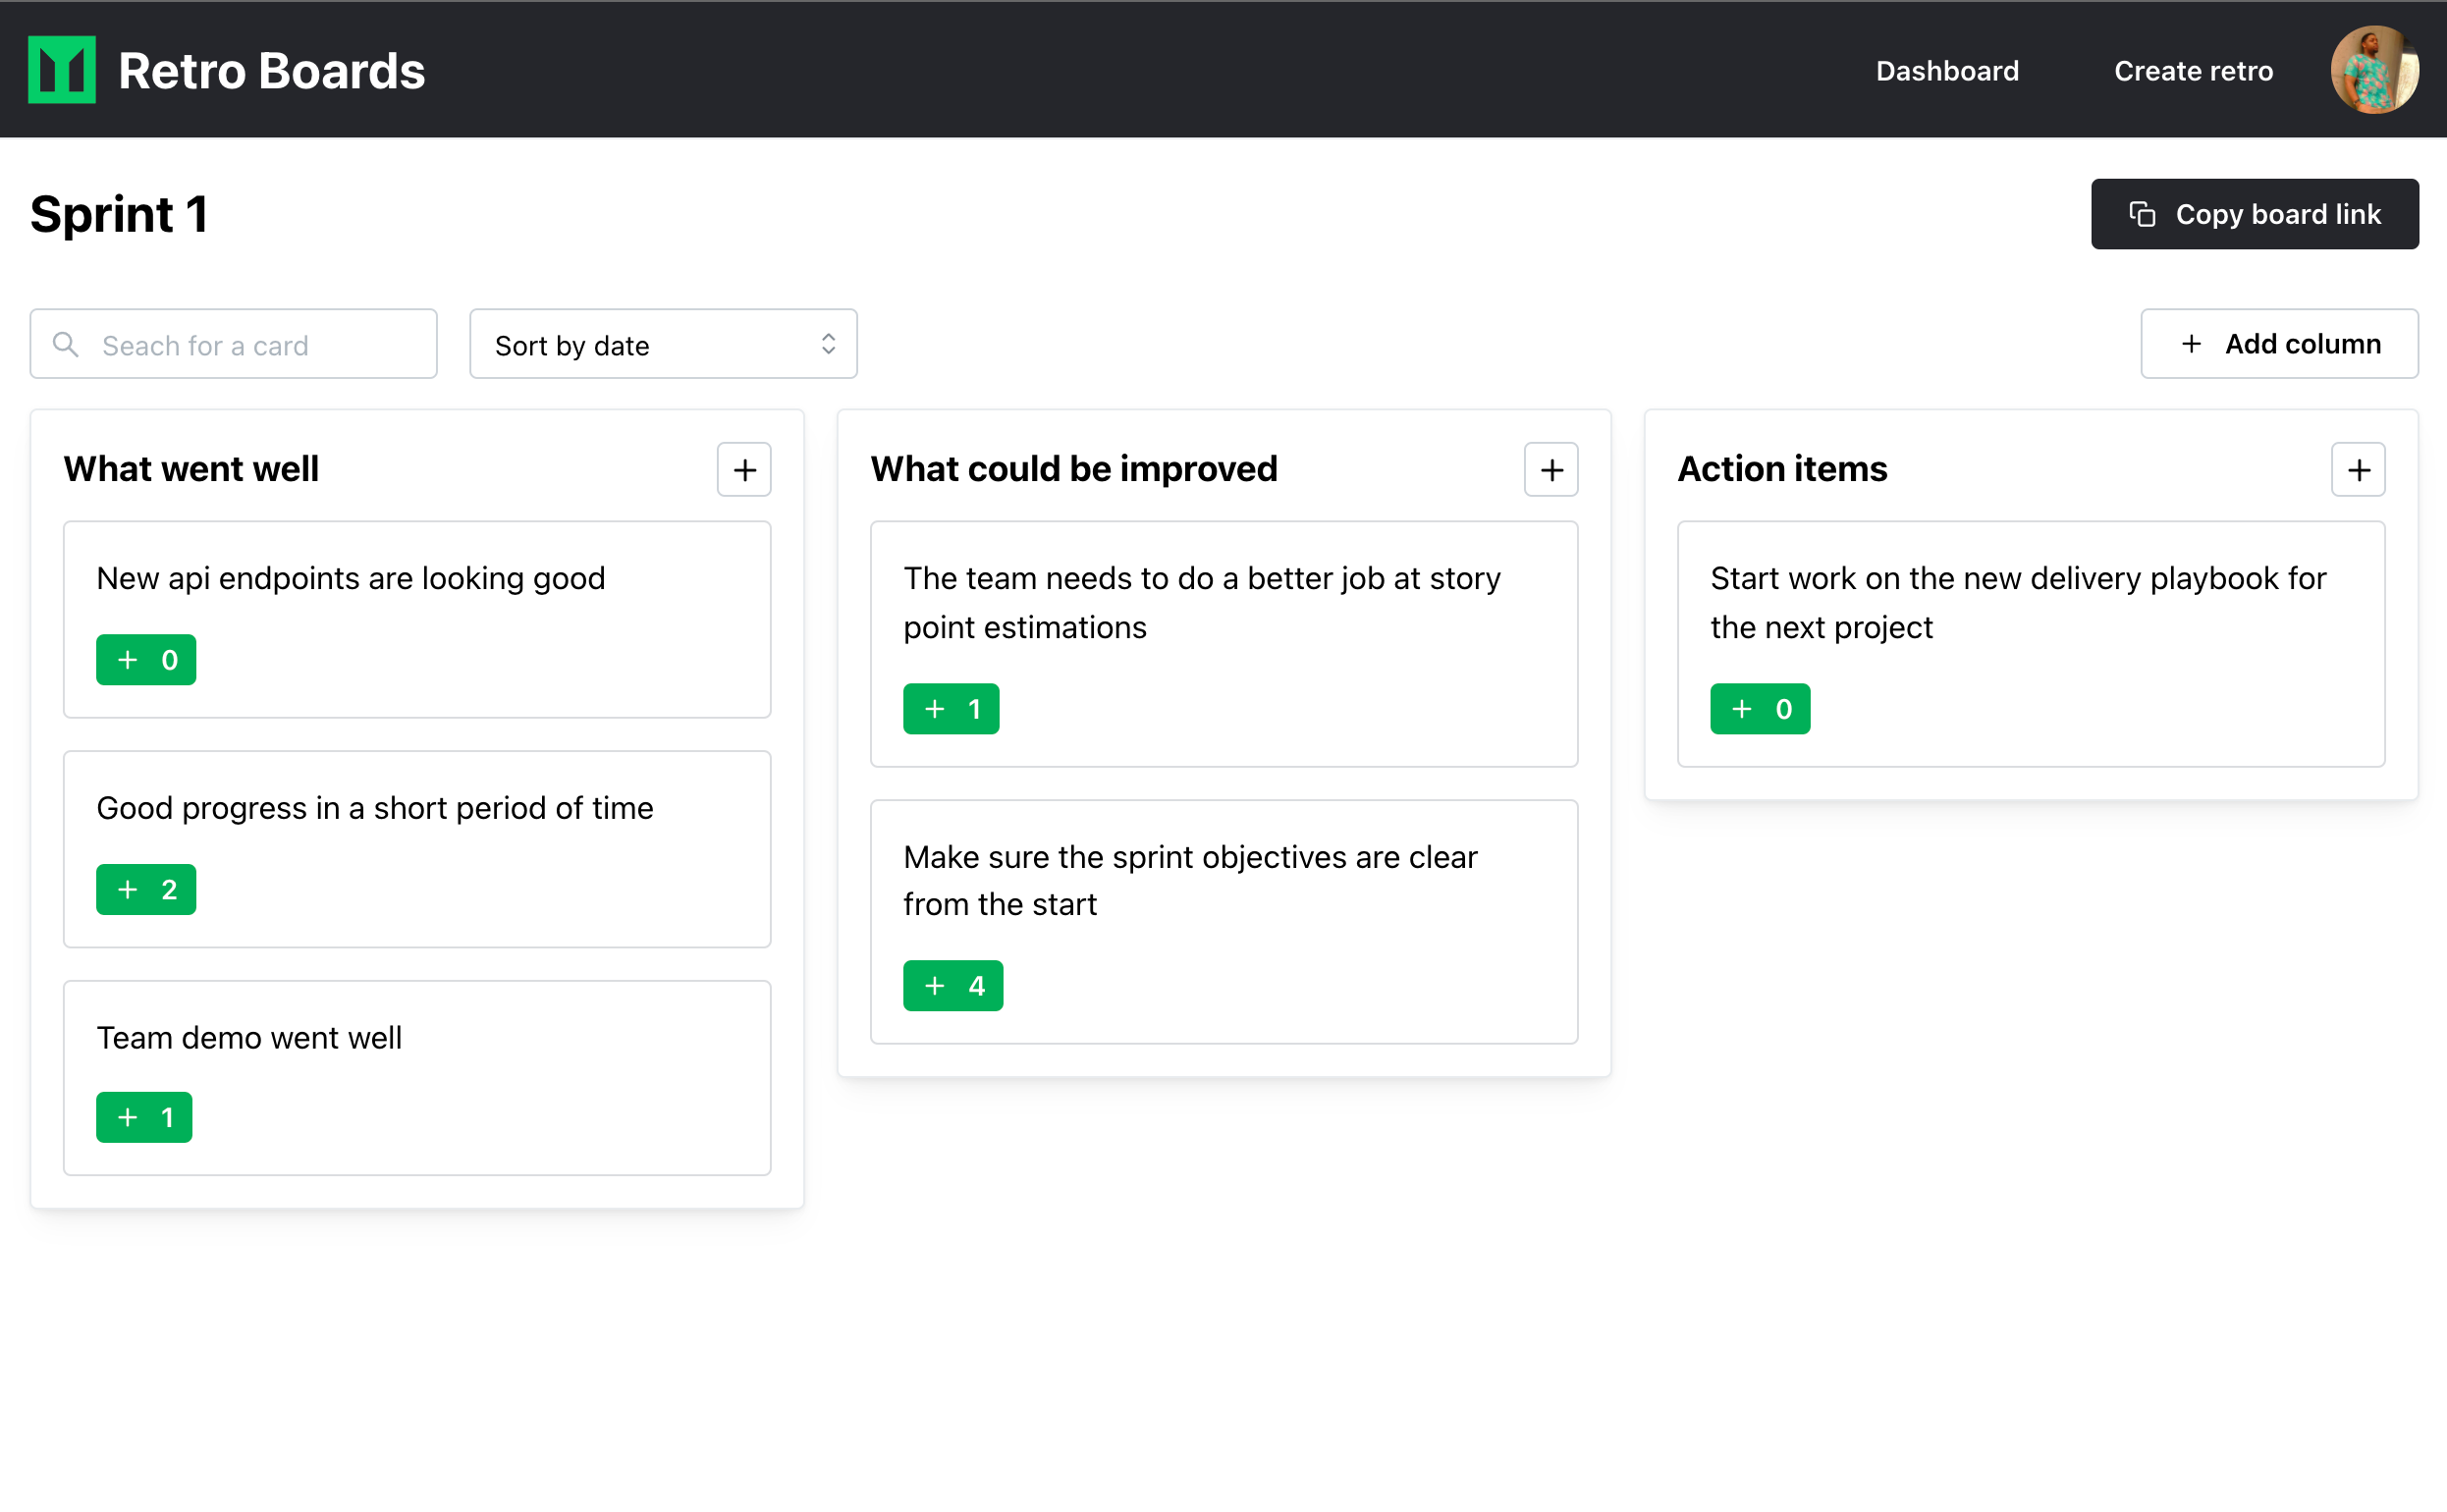Viewport: 2447px width, 1512px height.
Task: Select the Team demo went well card text
Action: click(249, 1038)
